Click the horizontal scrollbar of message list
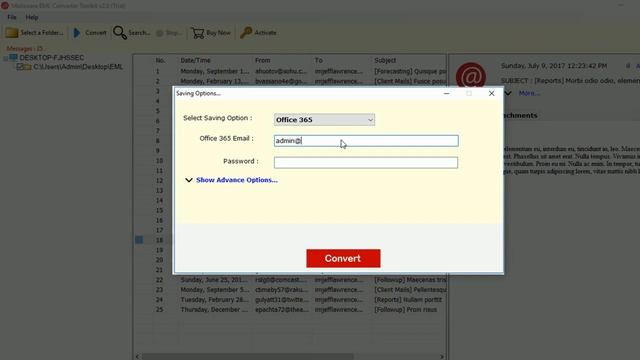 coord(248,356)
